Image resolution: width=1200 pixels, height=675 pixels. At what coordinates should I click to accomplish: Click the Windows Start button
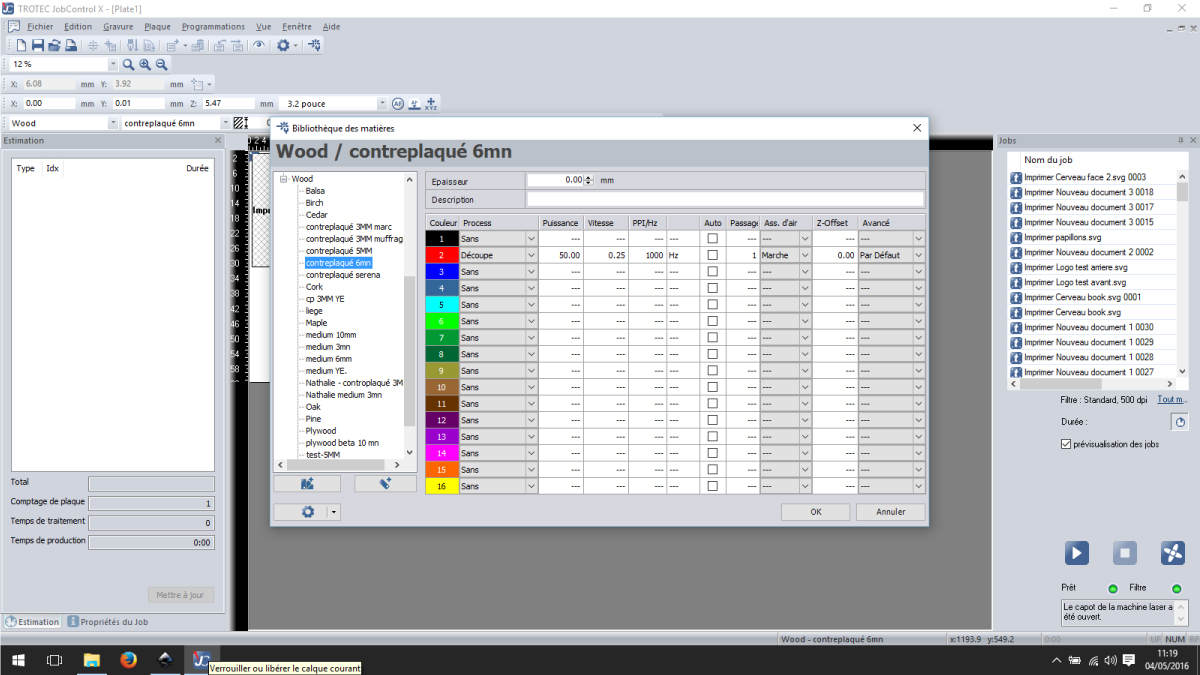pyautogui.click(x=18, y=660)
